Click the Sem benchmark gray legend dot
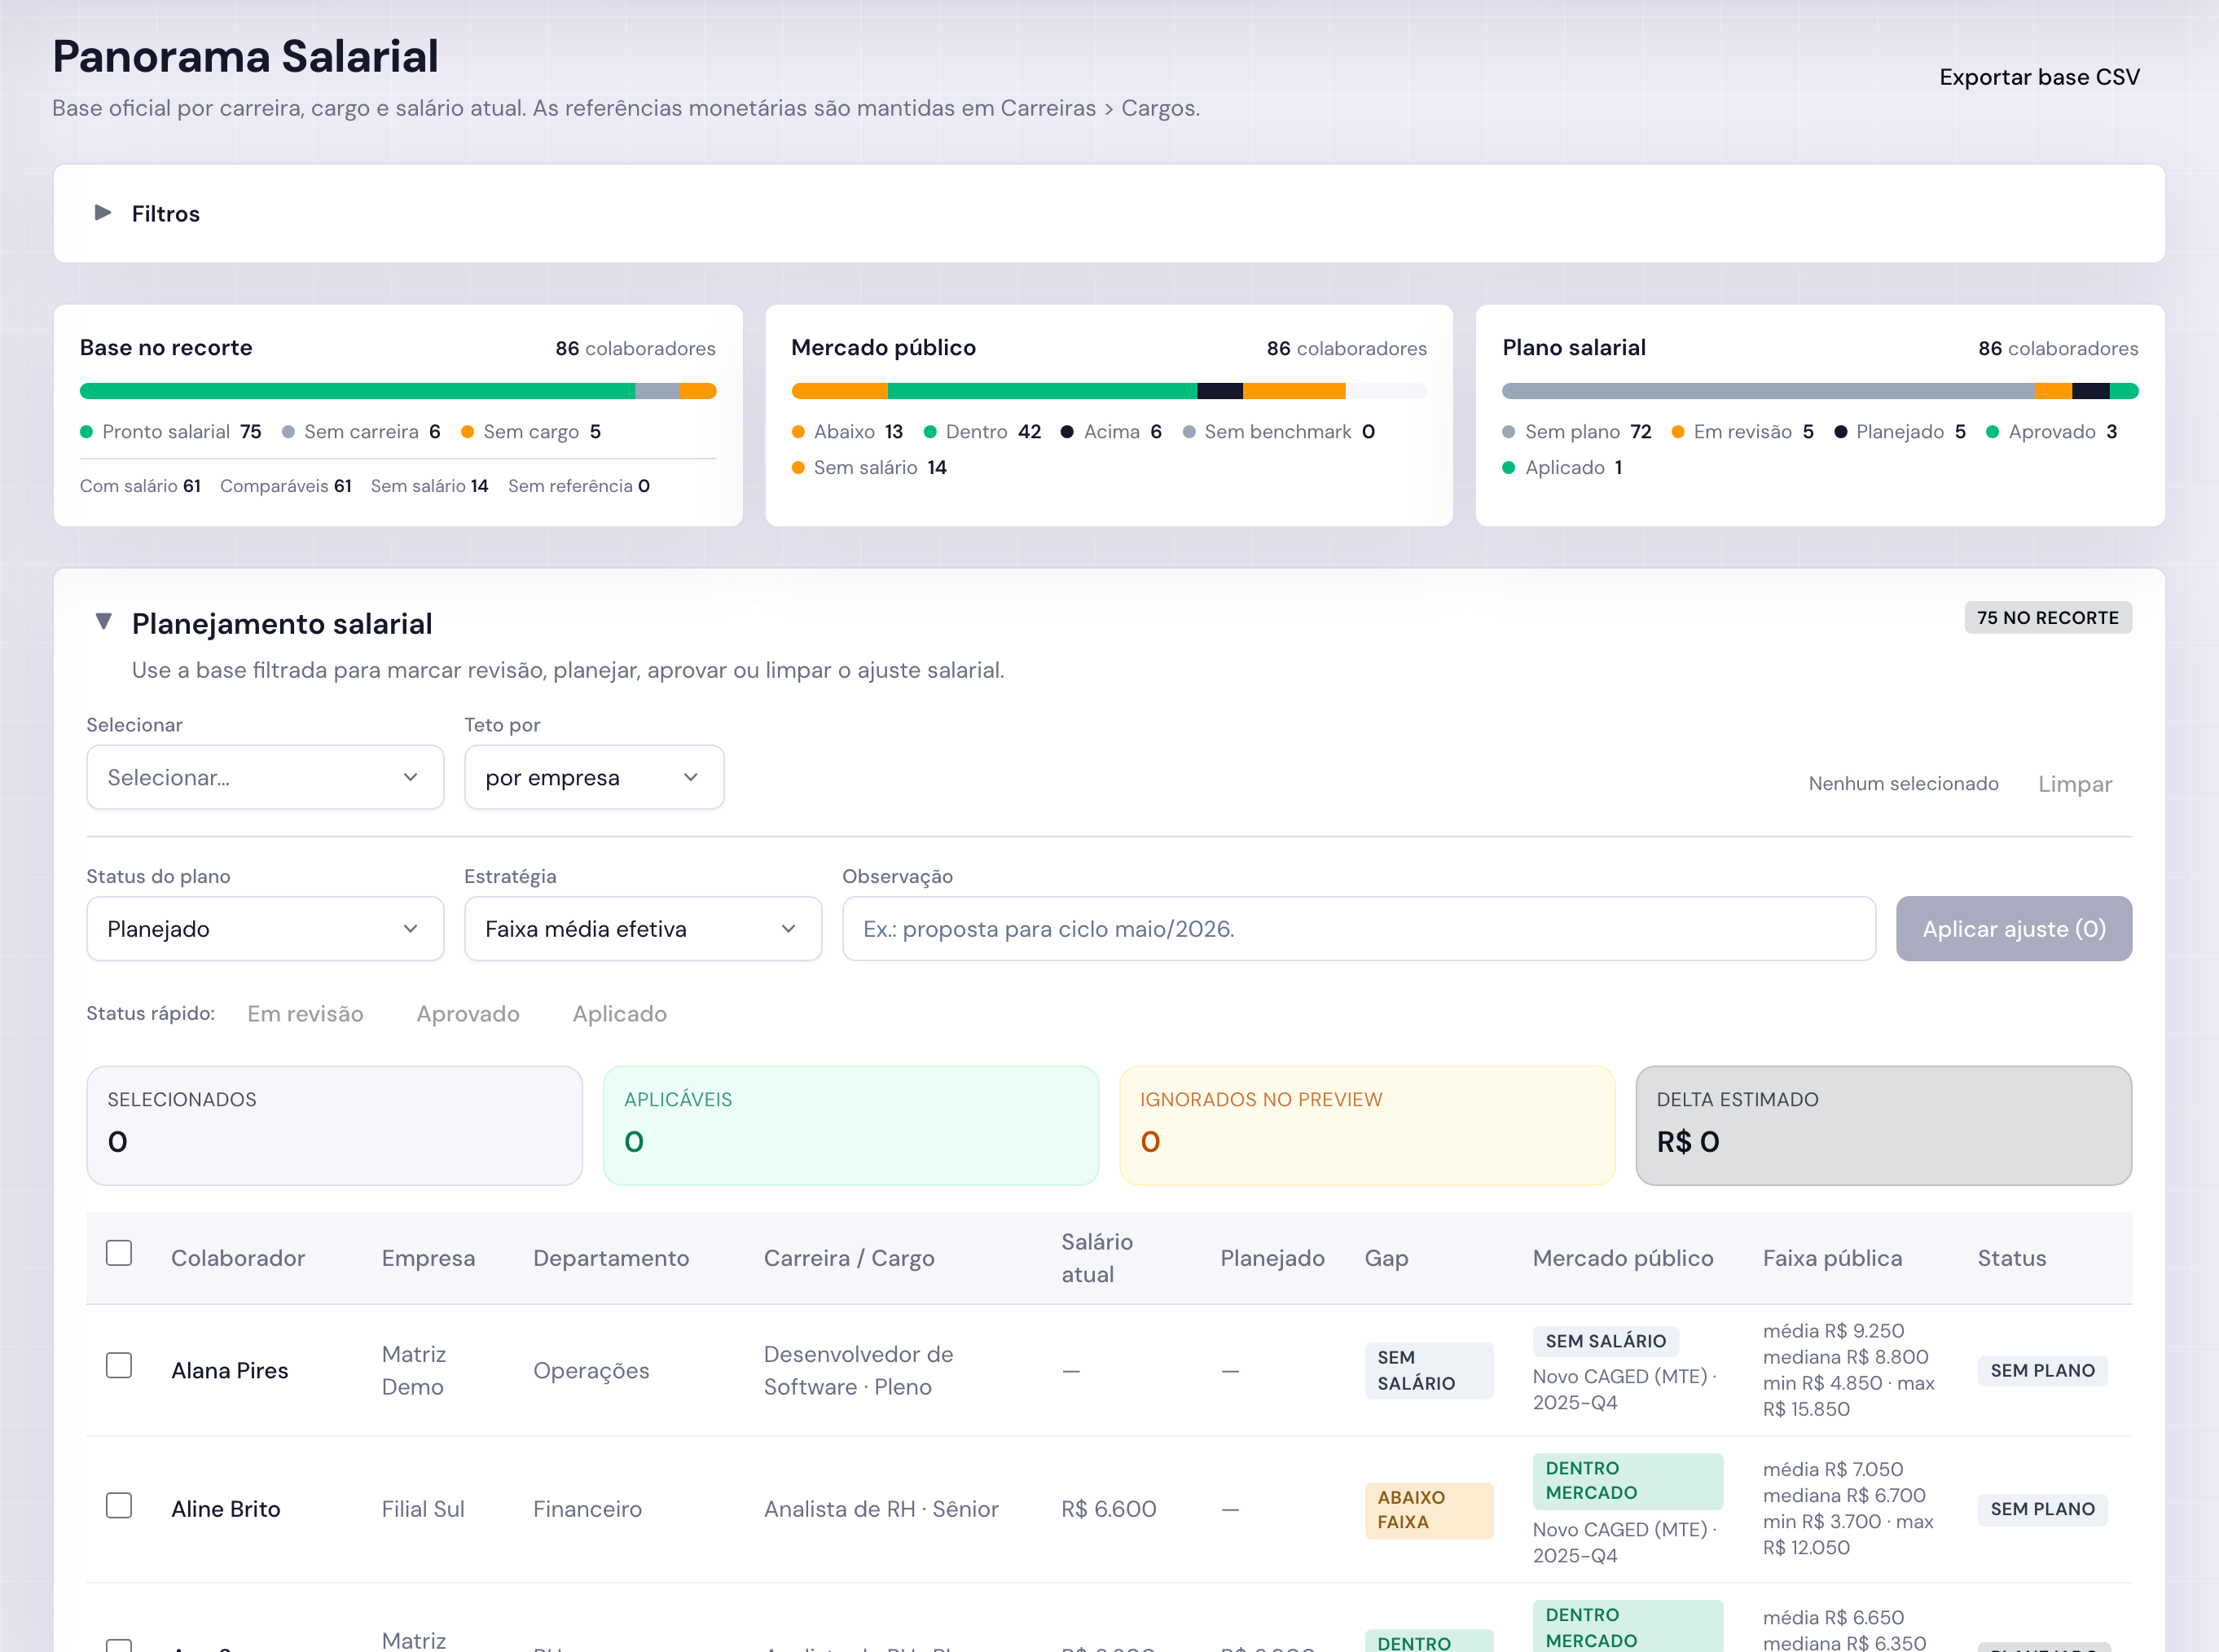2219x1652 pixels. coord(1189,432)
